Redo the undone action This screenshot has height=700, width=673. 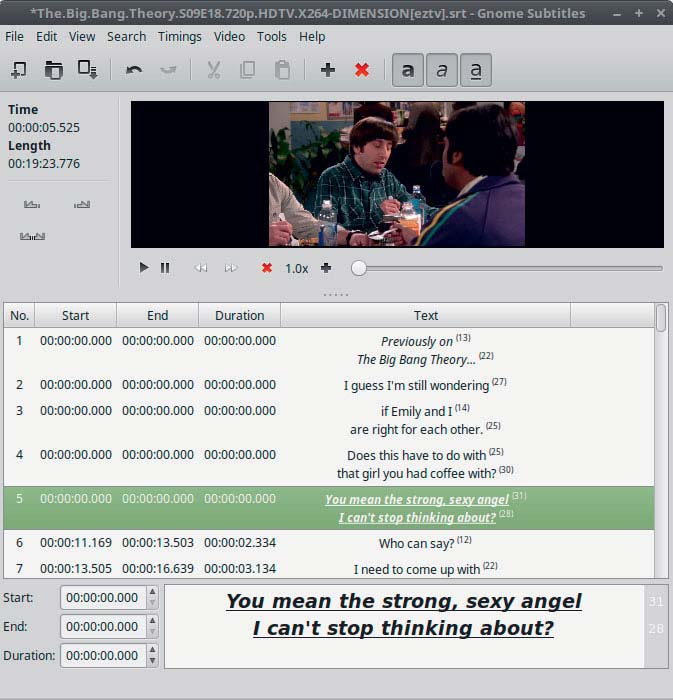(x=168, y=70)
